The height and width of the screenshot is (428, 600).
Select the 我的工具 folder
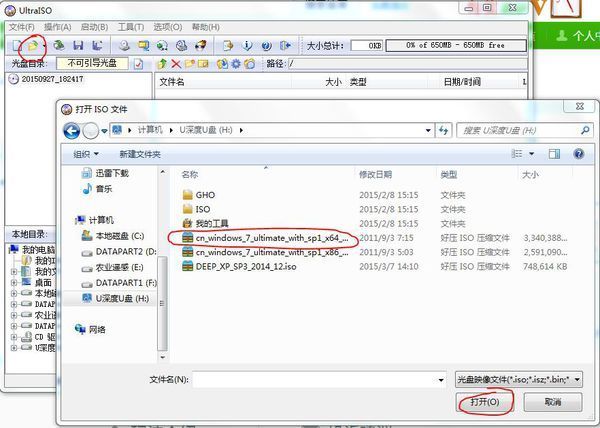(205, 223)
